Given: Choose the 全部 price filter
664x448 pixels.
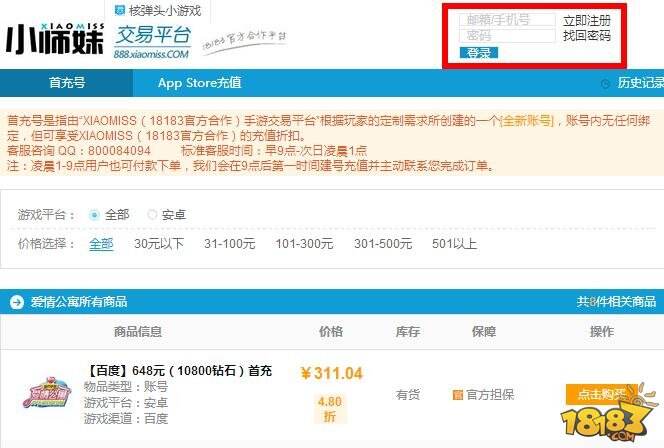Looking at the screenshot, I should [101, 244].
